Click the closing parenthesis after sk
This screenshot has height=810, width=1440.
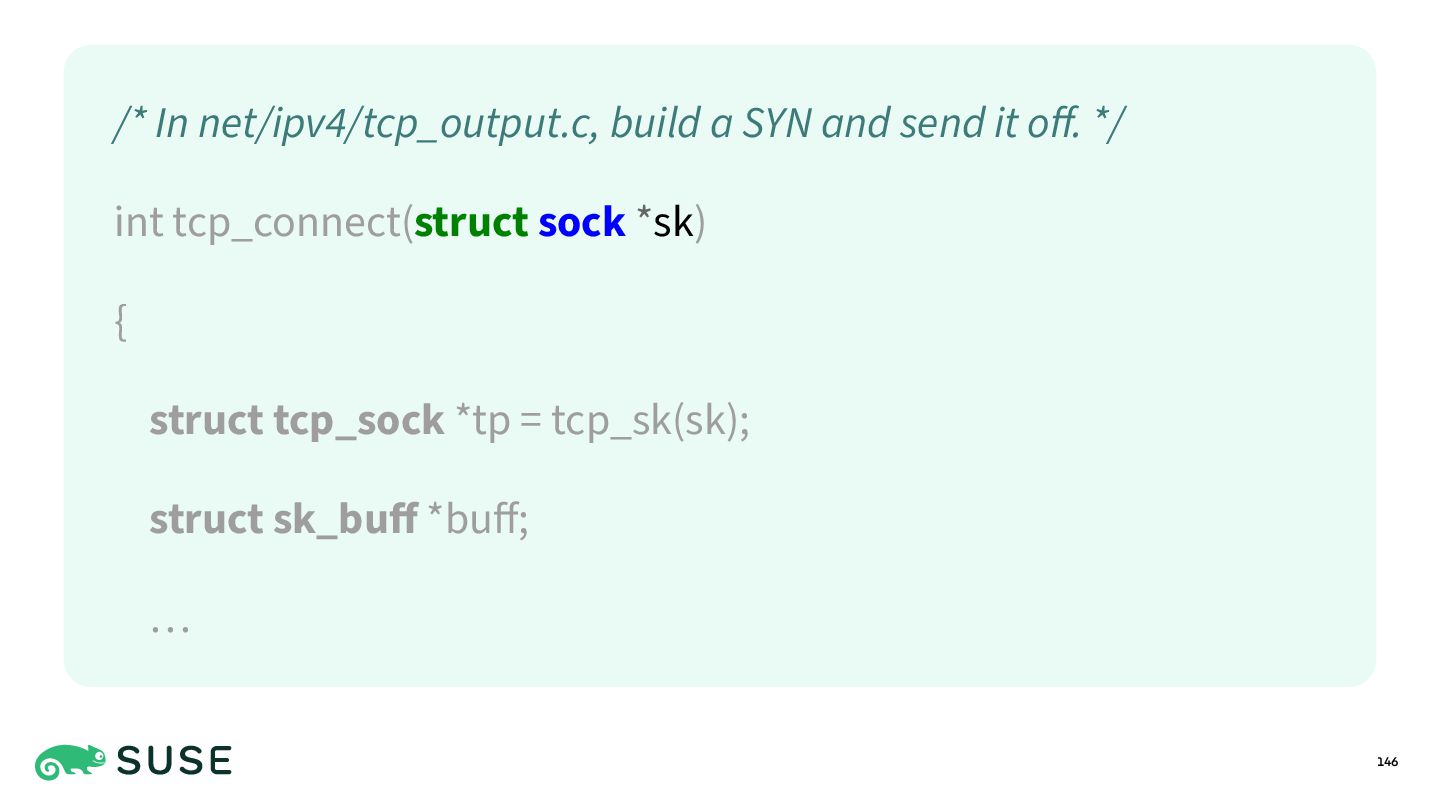click(x=700, y=223)
